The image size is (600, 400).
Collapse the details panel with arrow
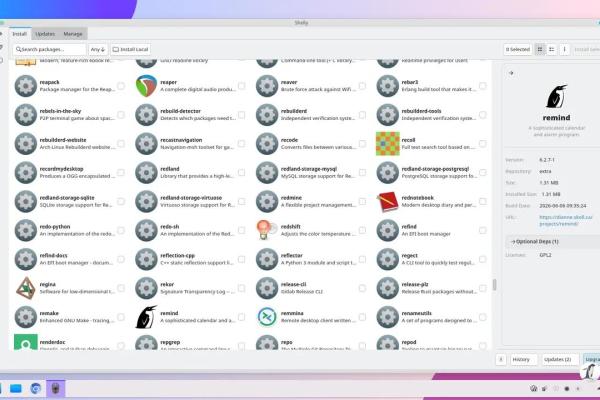(511, 73)
